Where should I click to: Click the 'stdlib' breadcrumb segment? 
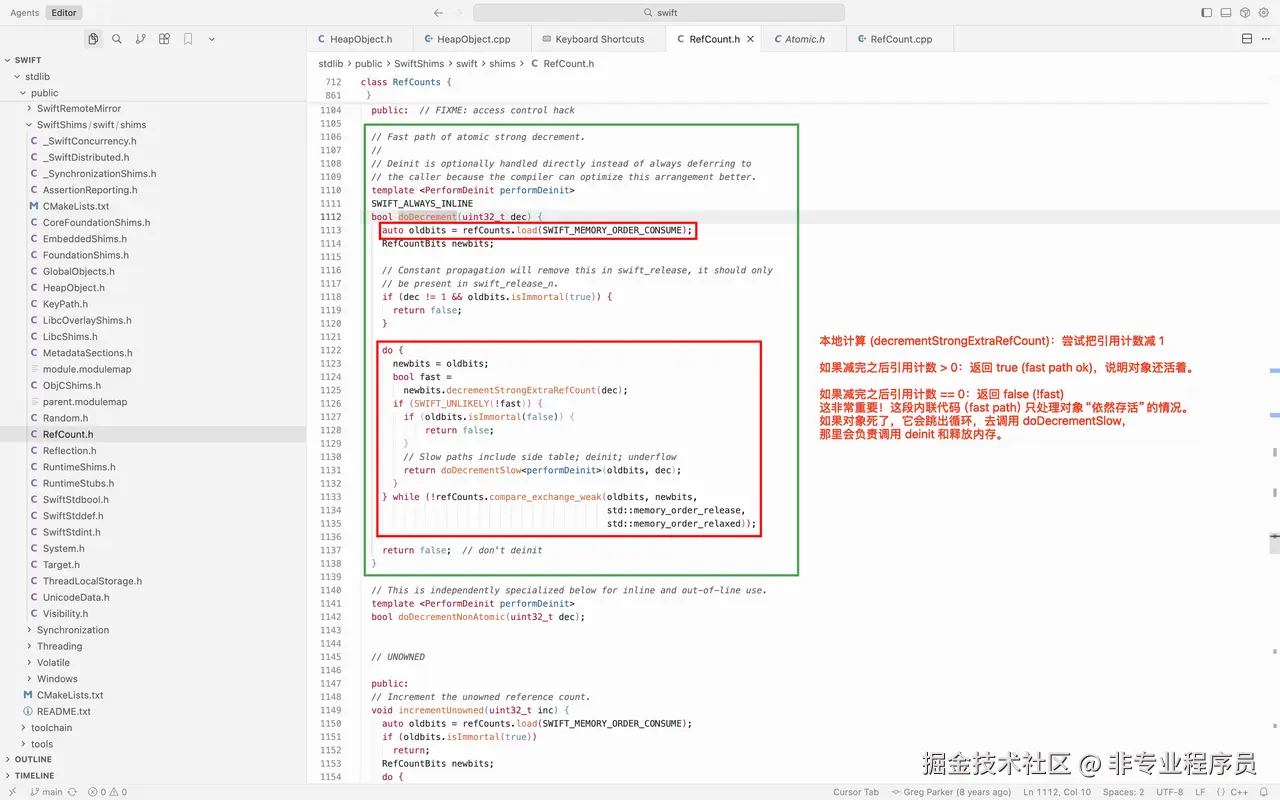point(331,64)
